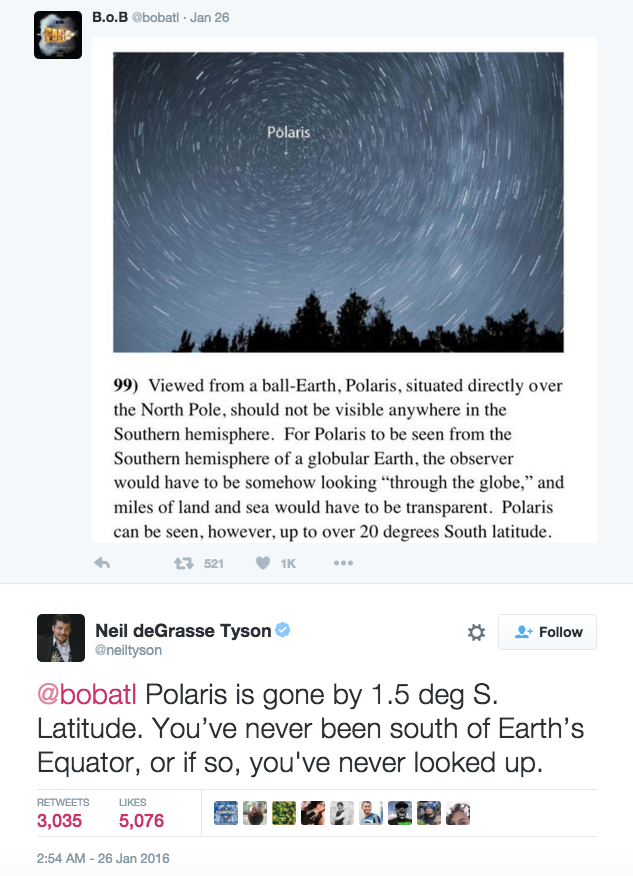This screenshot has width=633, height=876.
Task: View the 5,076 likes list
Action: click(141, 821)
